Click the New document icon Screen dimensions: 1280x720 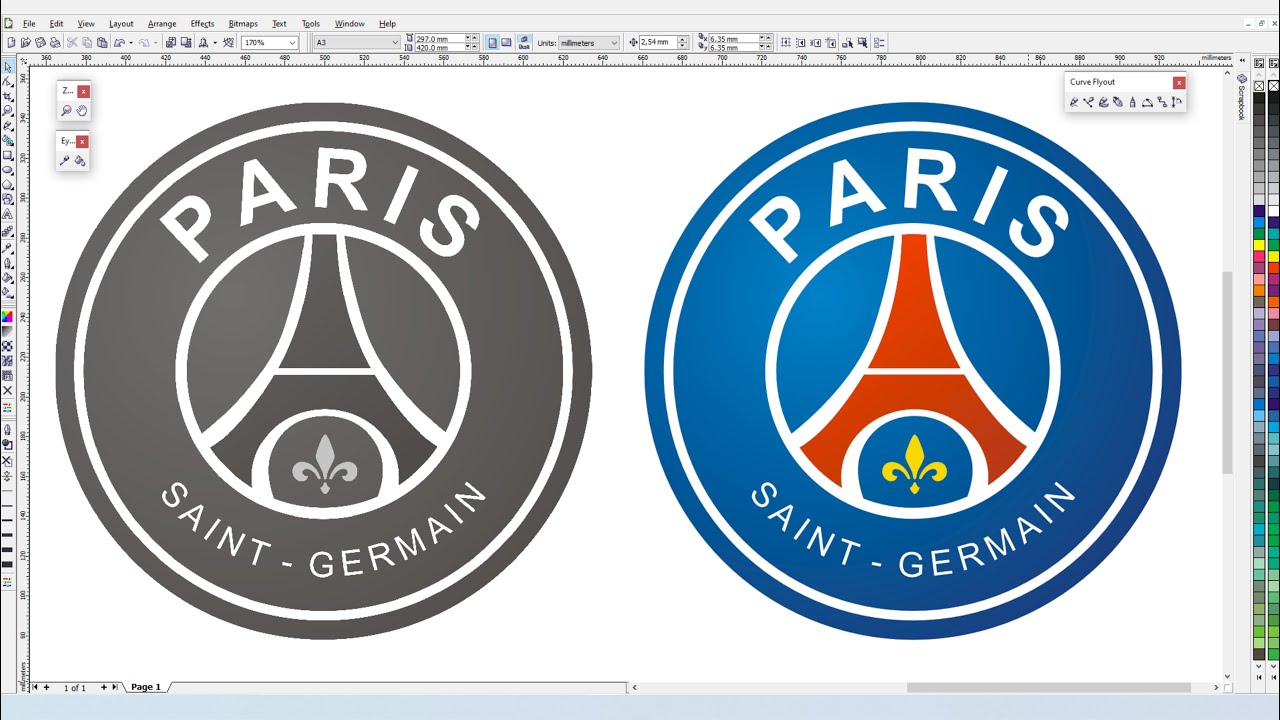[x=11, y=43]
